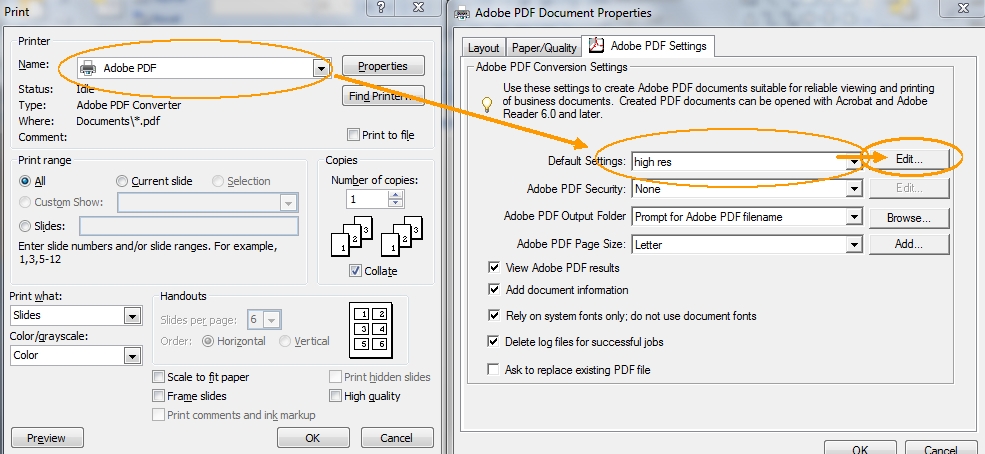This screenshot has height=454, width=985.
Task: Click the printer Properties button
Action: (x=383, y=66)
